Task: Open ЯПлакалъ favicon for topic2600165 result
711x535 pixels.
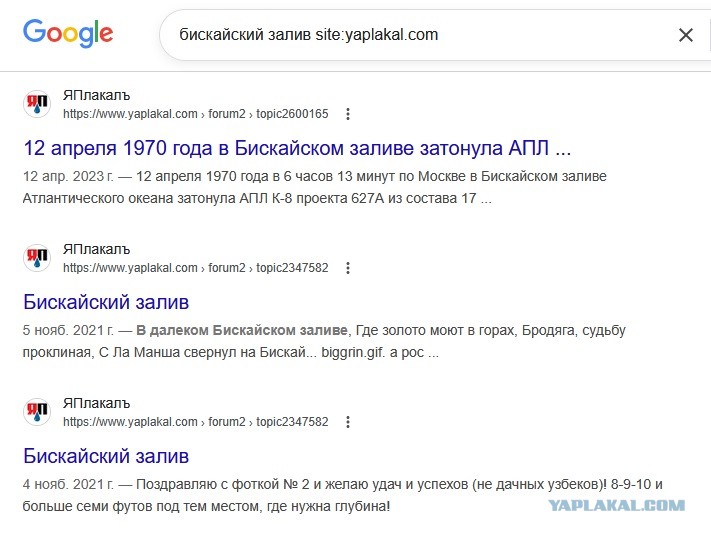Action: [x=37, y=104]
